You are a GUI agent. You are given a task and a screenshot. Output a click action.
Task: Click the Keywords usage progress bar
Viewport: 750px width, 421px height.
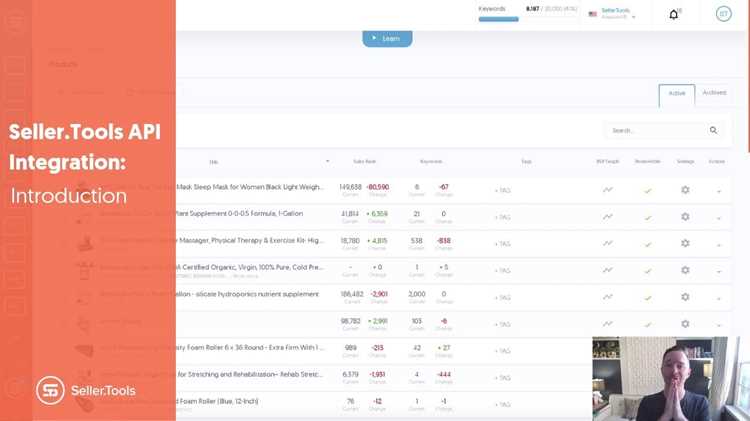[498, 19]
